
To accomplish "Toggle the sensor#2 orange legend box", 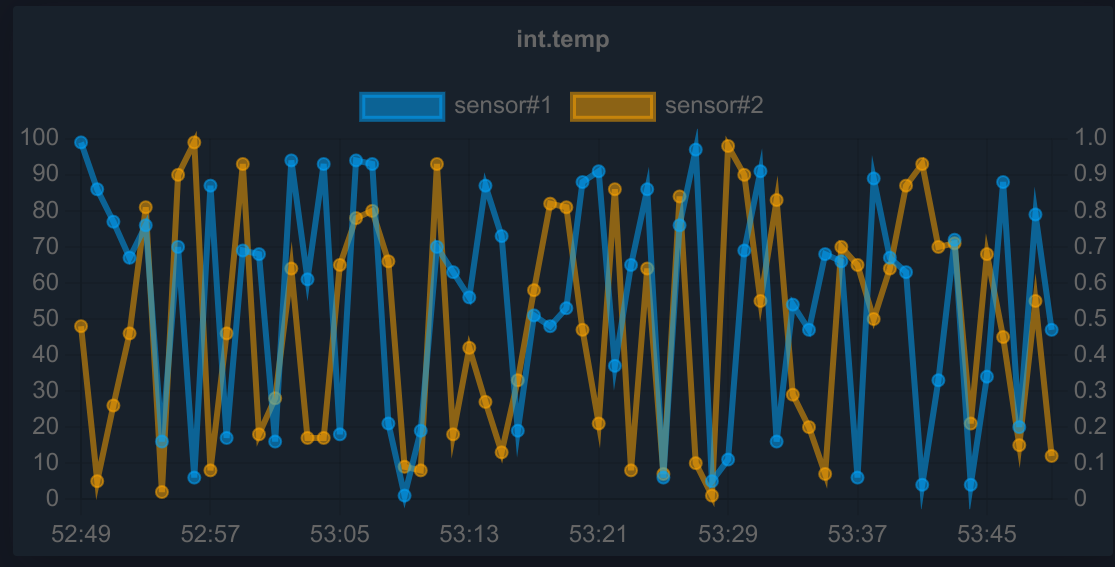I will click(613, 107).
